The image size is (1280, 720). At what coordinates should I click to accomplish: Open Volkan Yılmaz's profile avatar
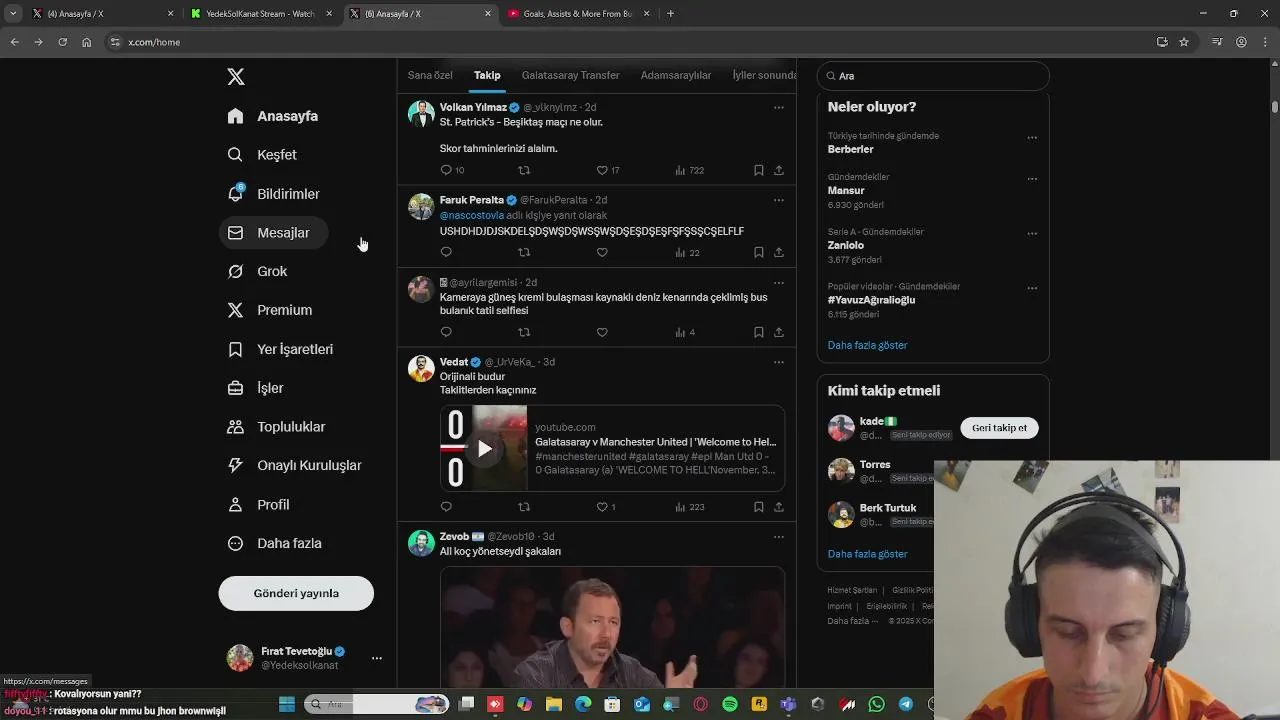(x=421, y=113)
